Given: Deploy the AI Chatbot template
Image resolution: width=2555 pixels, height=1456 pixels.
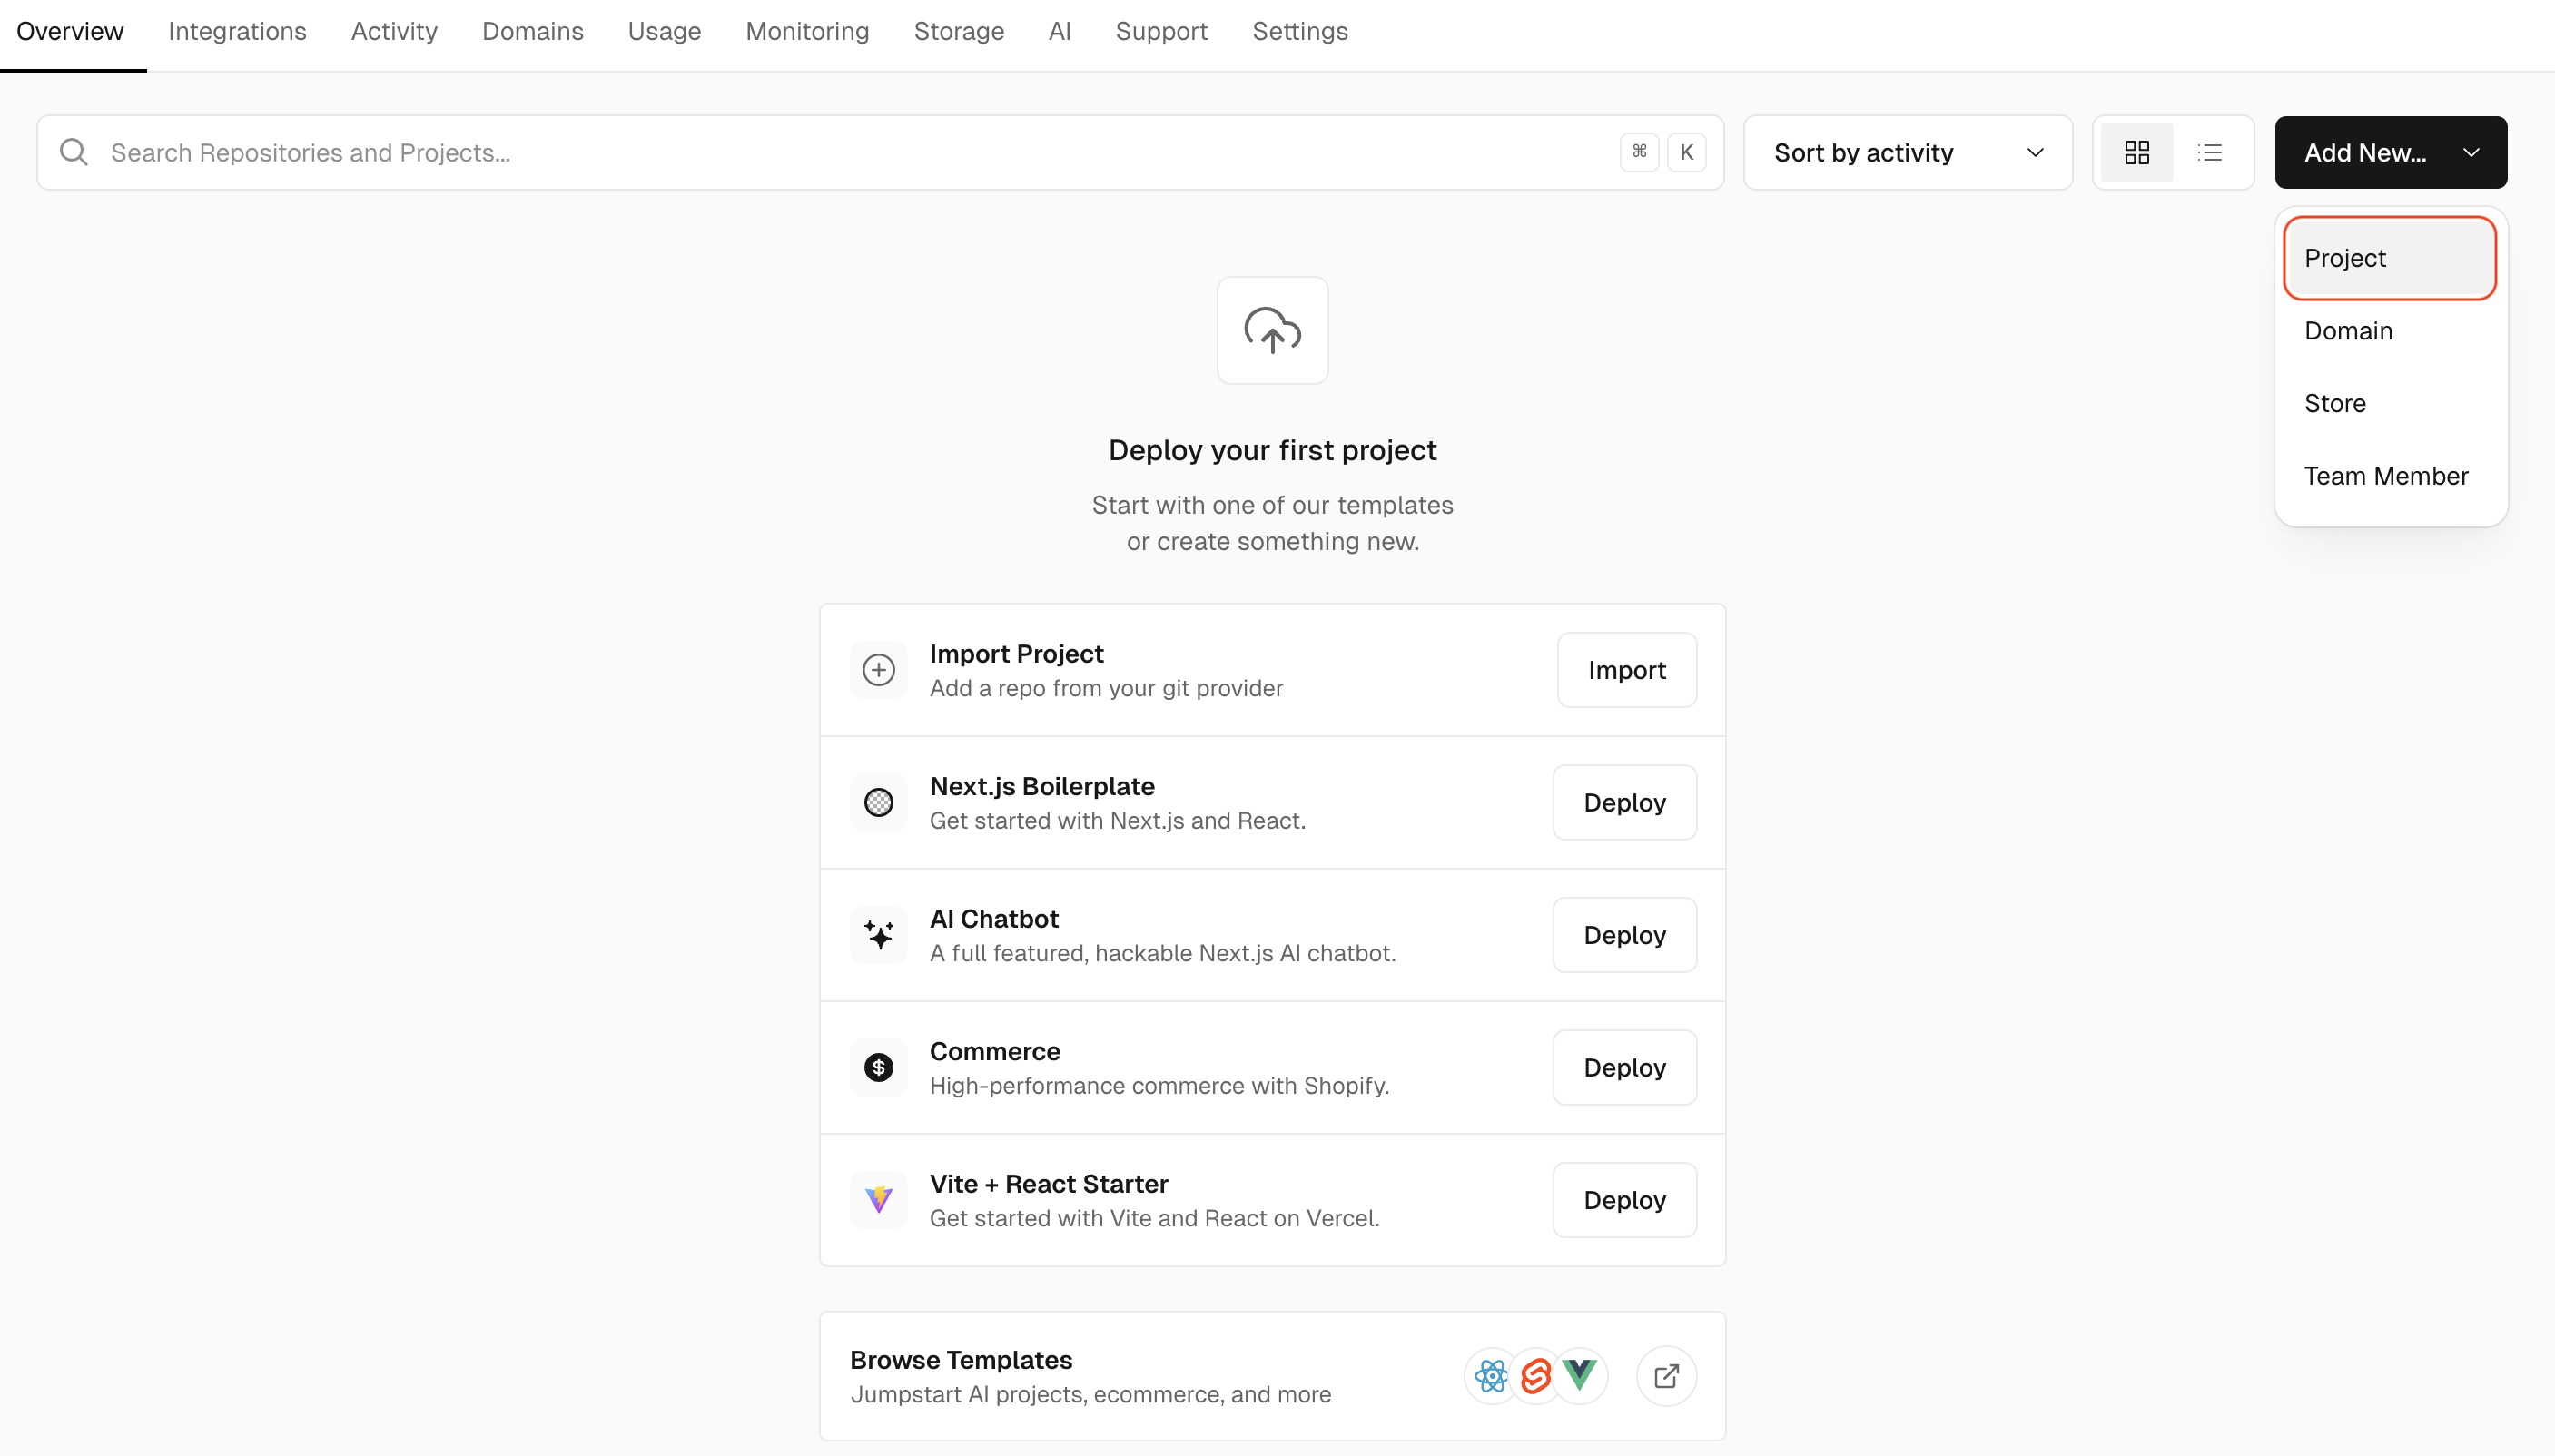Looking at the screenshot, I should [x=1623, y=935].
